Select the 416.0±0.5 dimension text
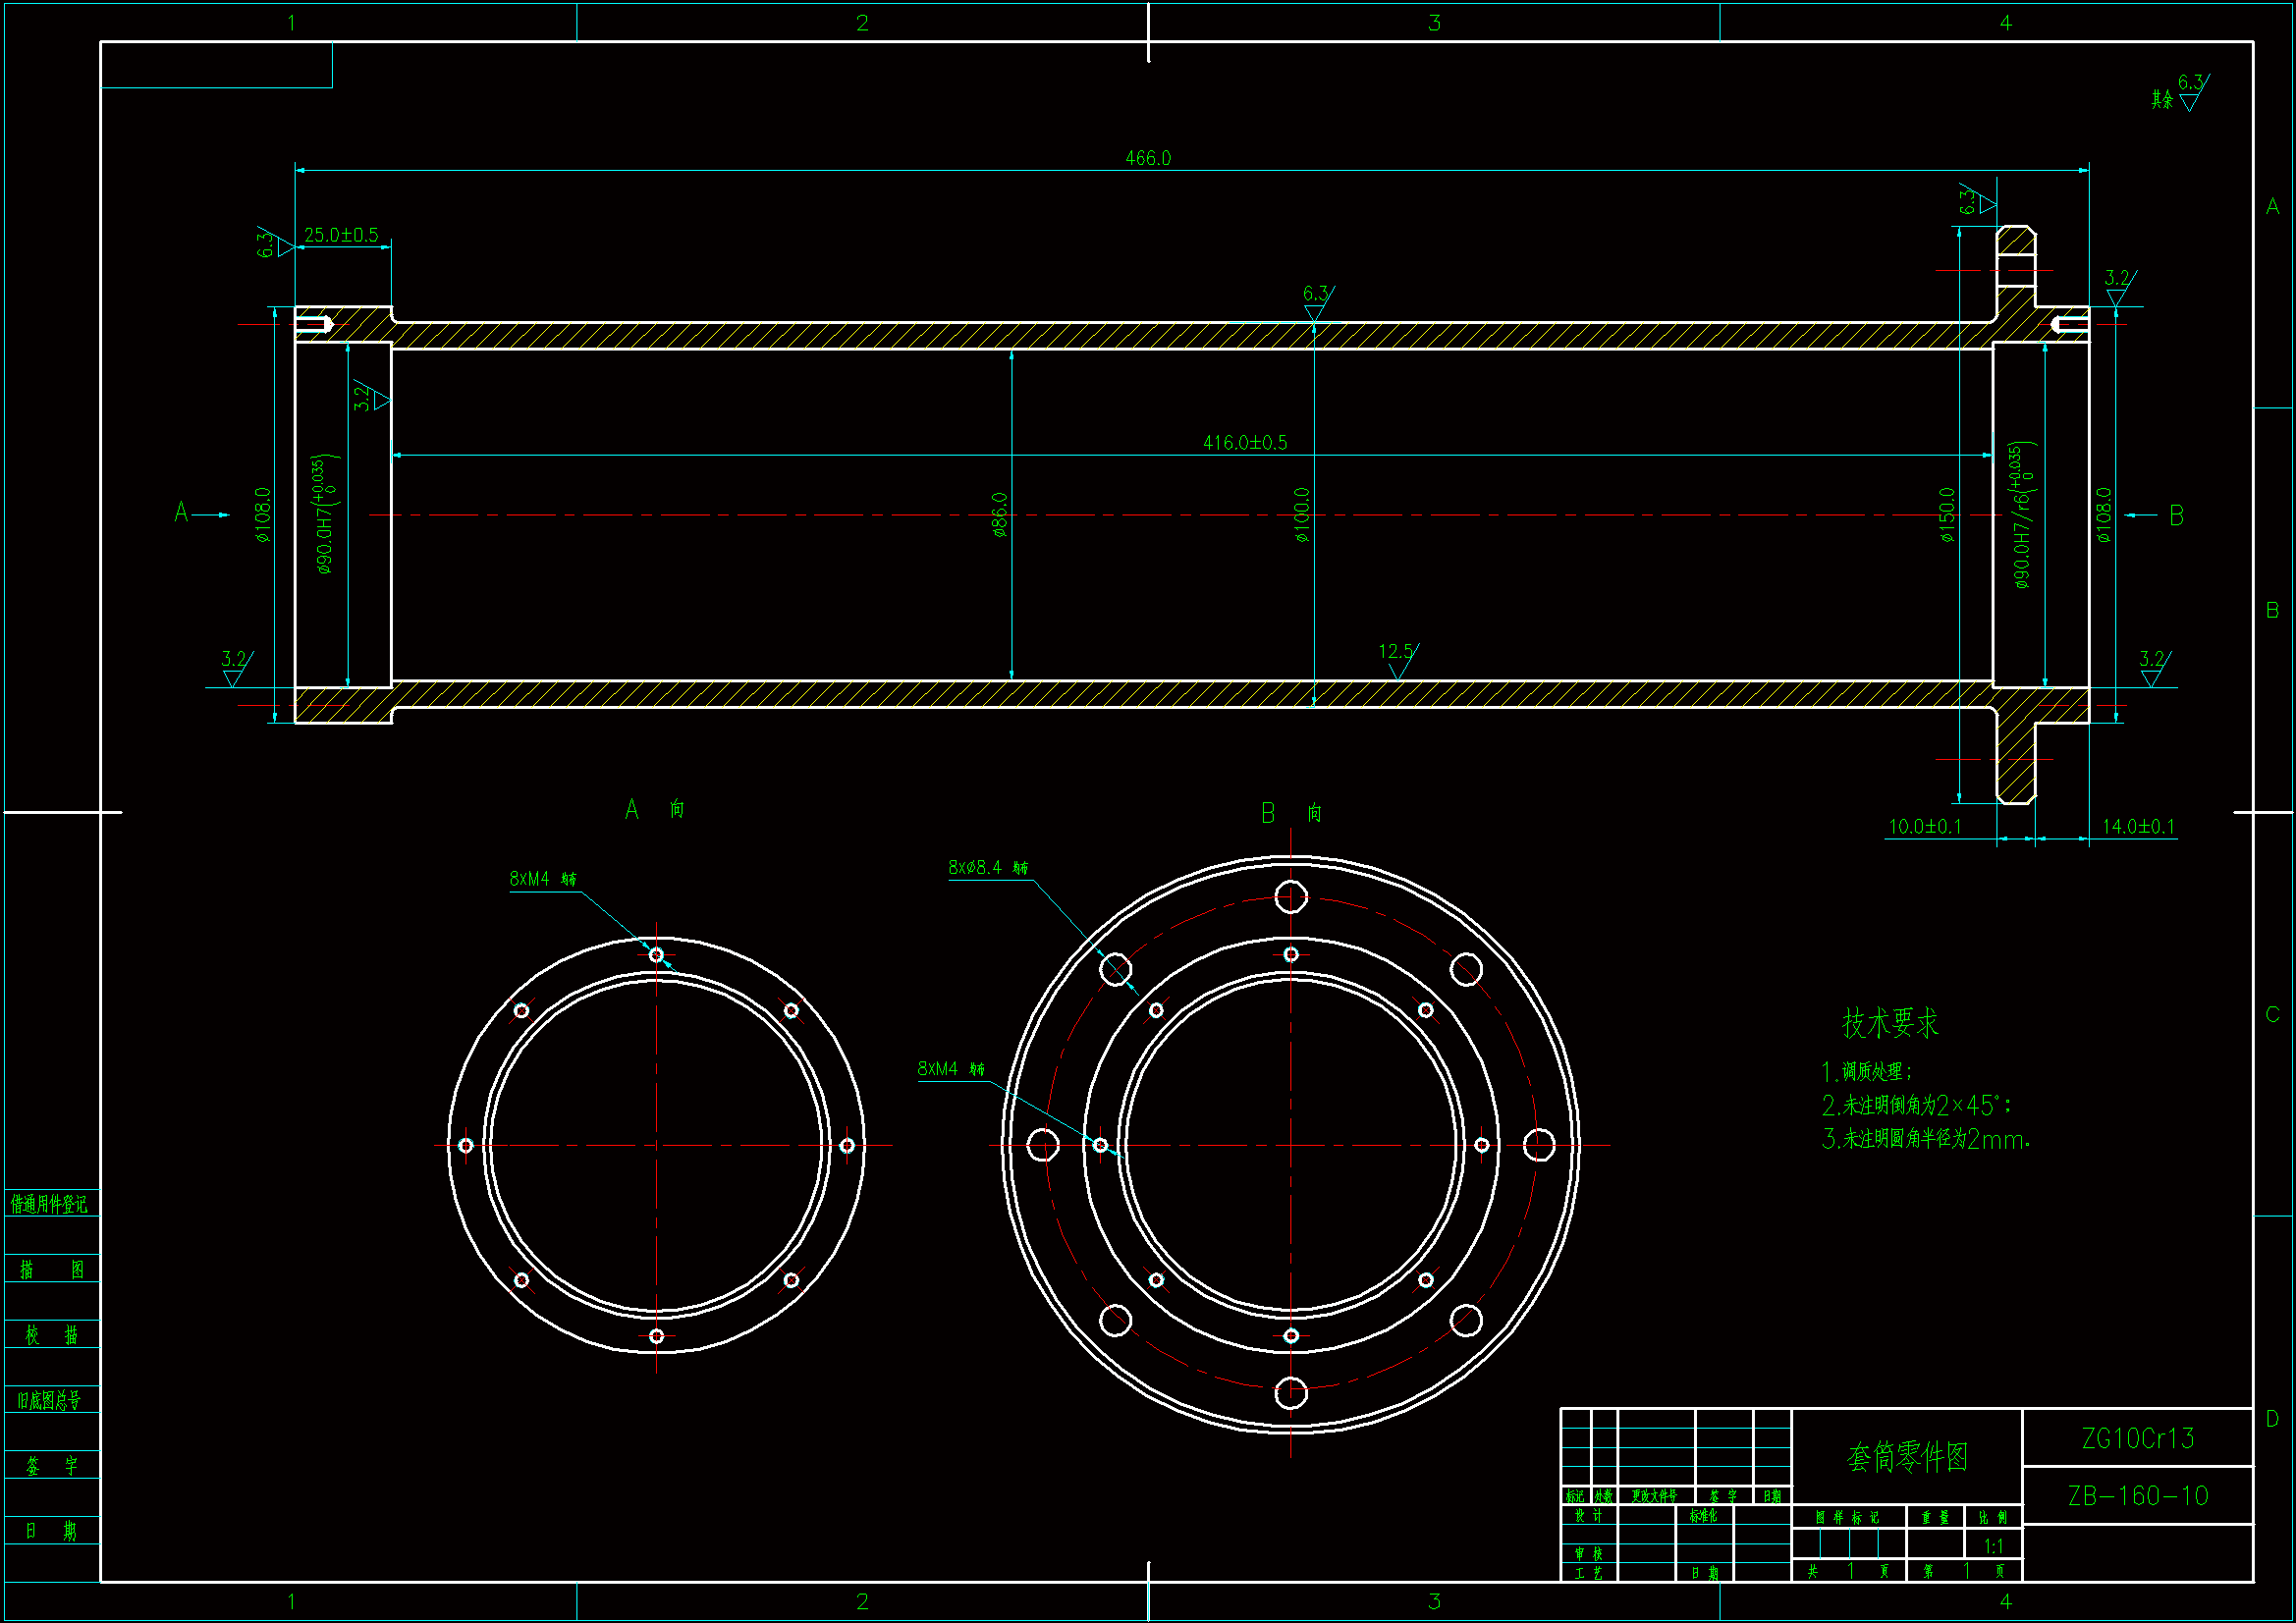This screenshot has width=2296, height=1623. pyautogui.click(x=1244, y=443)
